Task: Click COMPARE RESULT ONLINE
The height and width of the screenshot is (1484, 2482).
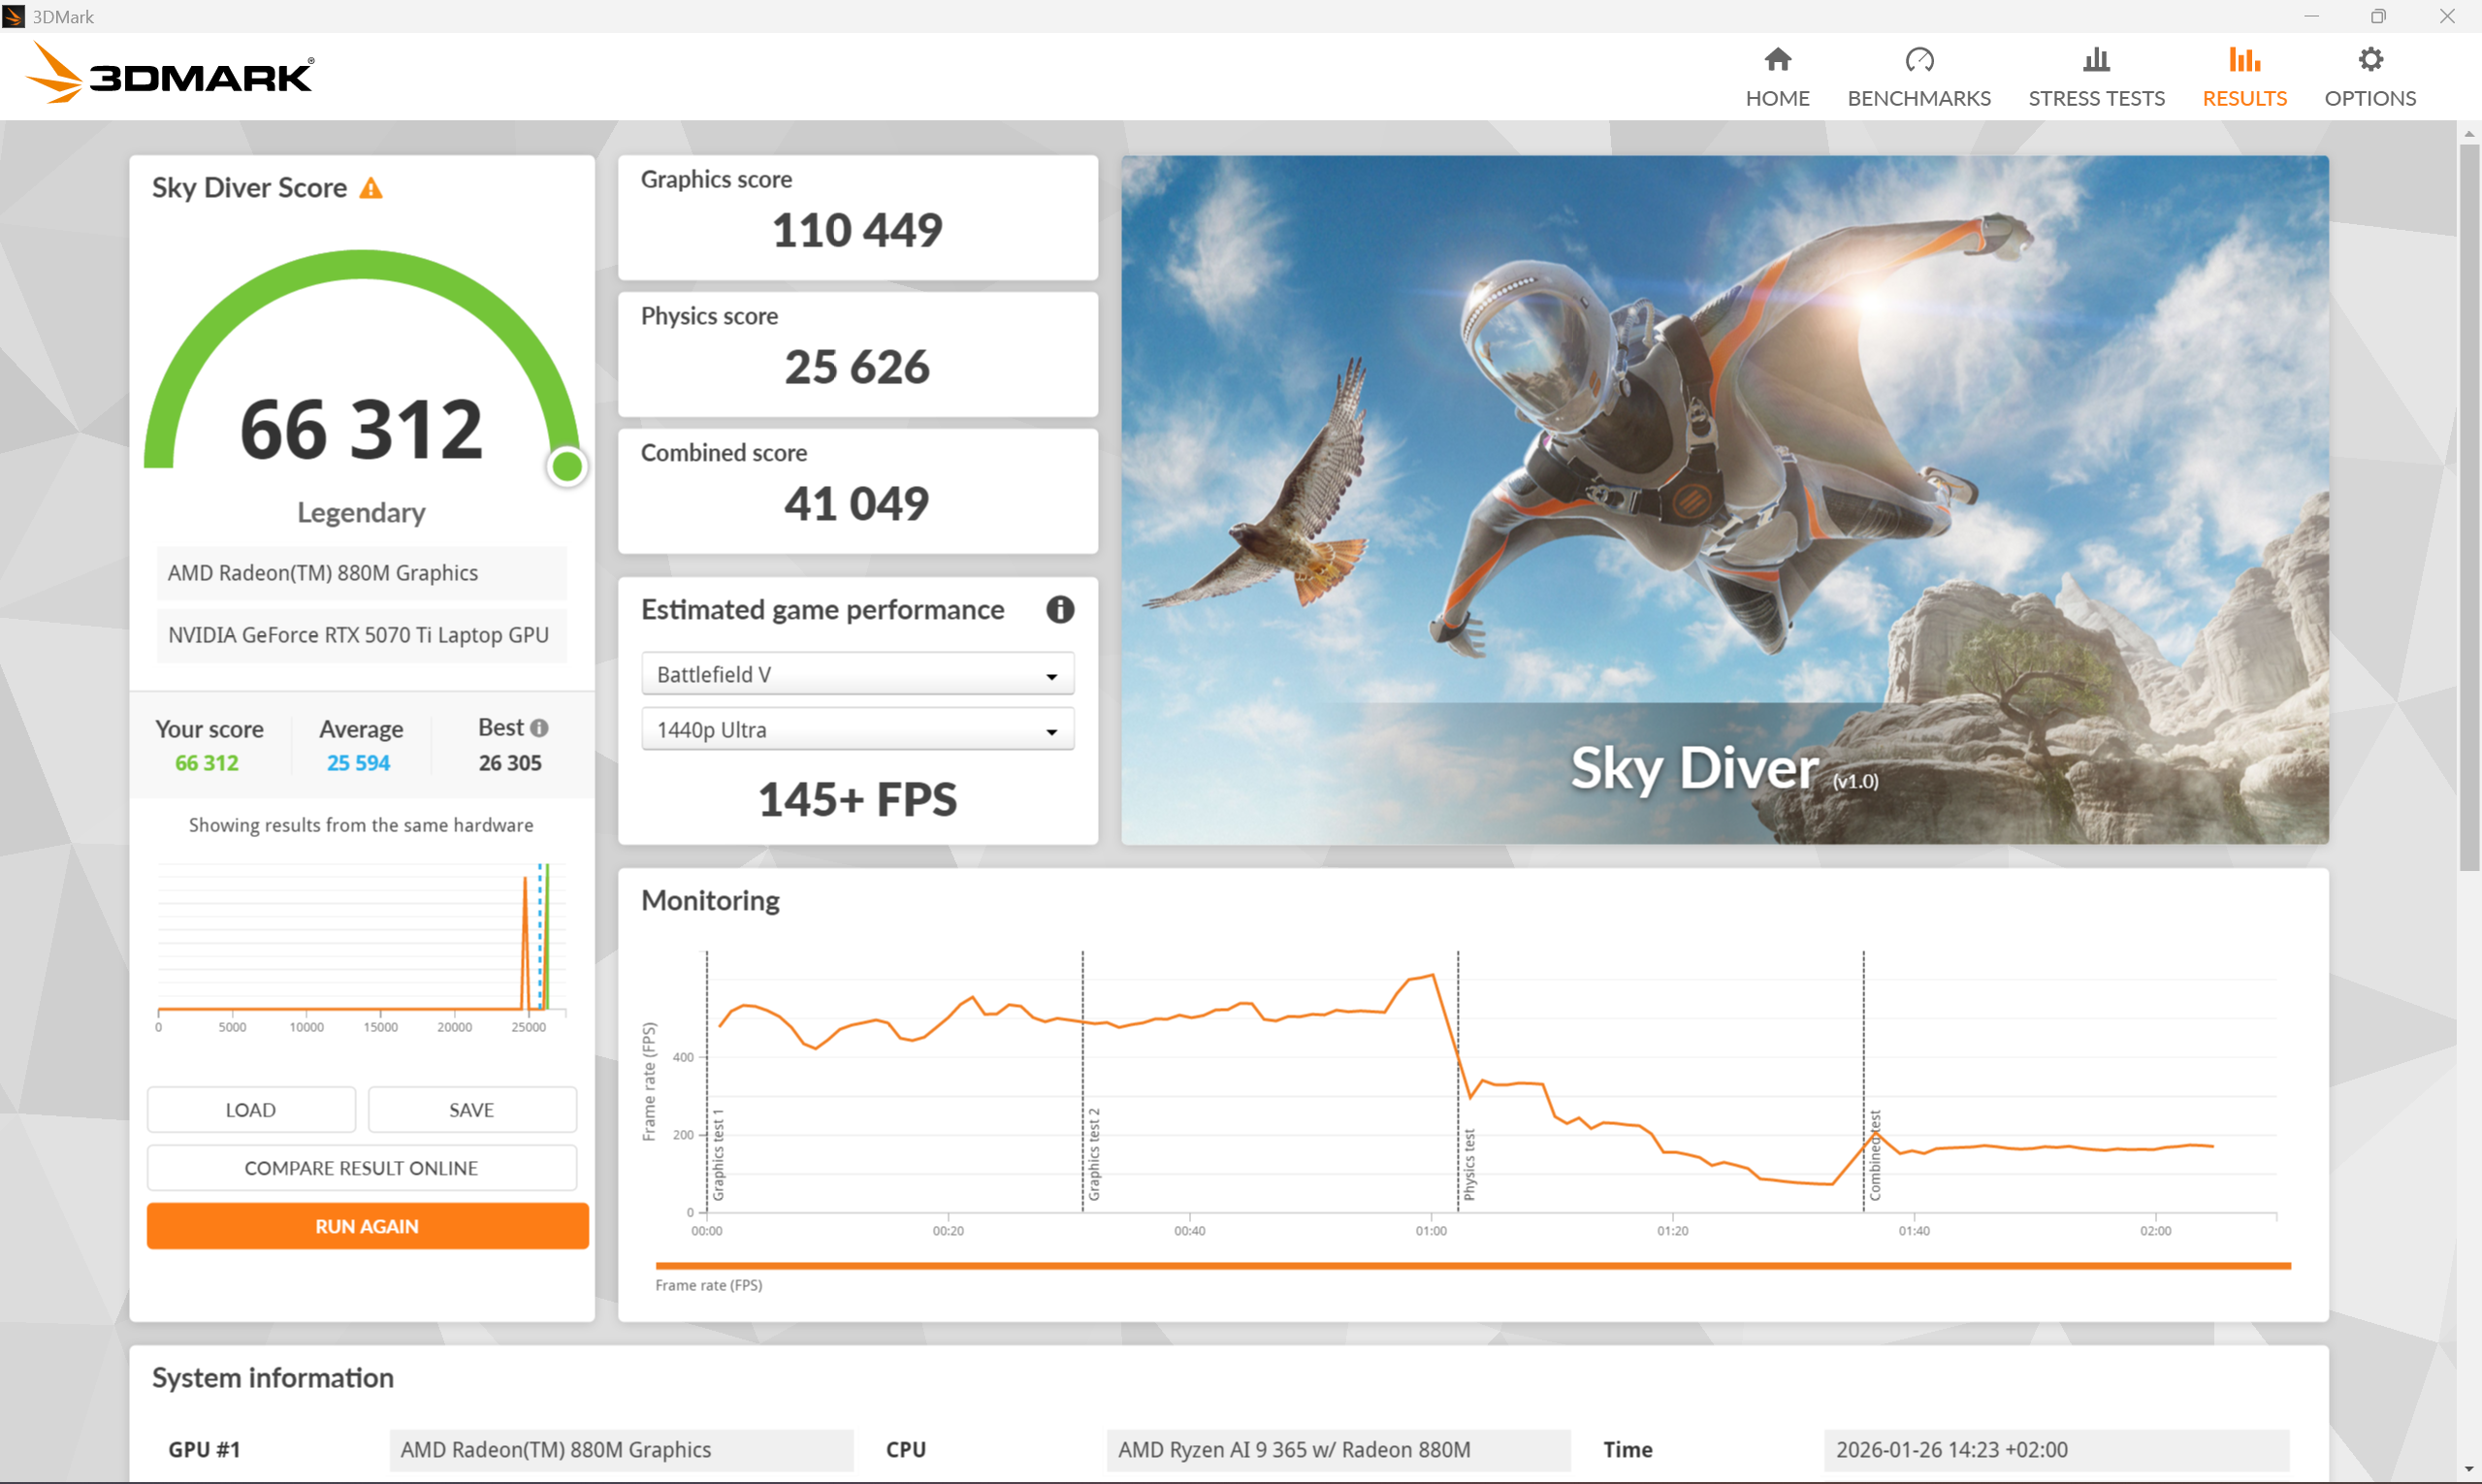Action: click(x=361, y=1168)
